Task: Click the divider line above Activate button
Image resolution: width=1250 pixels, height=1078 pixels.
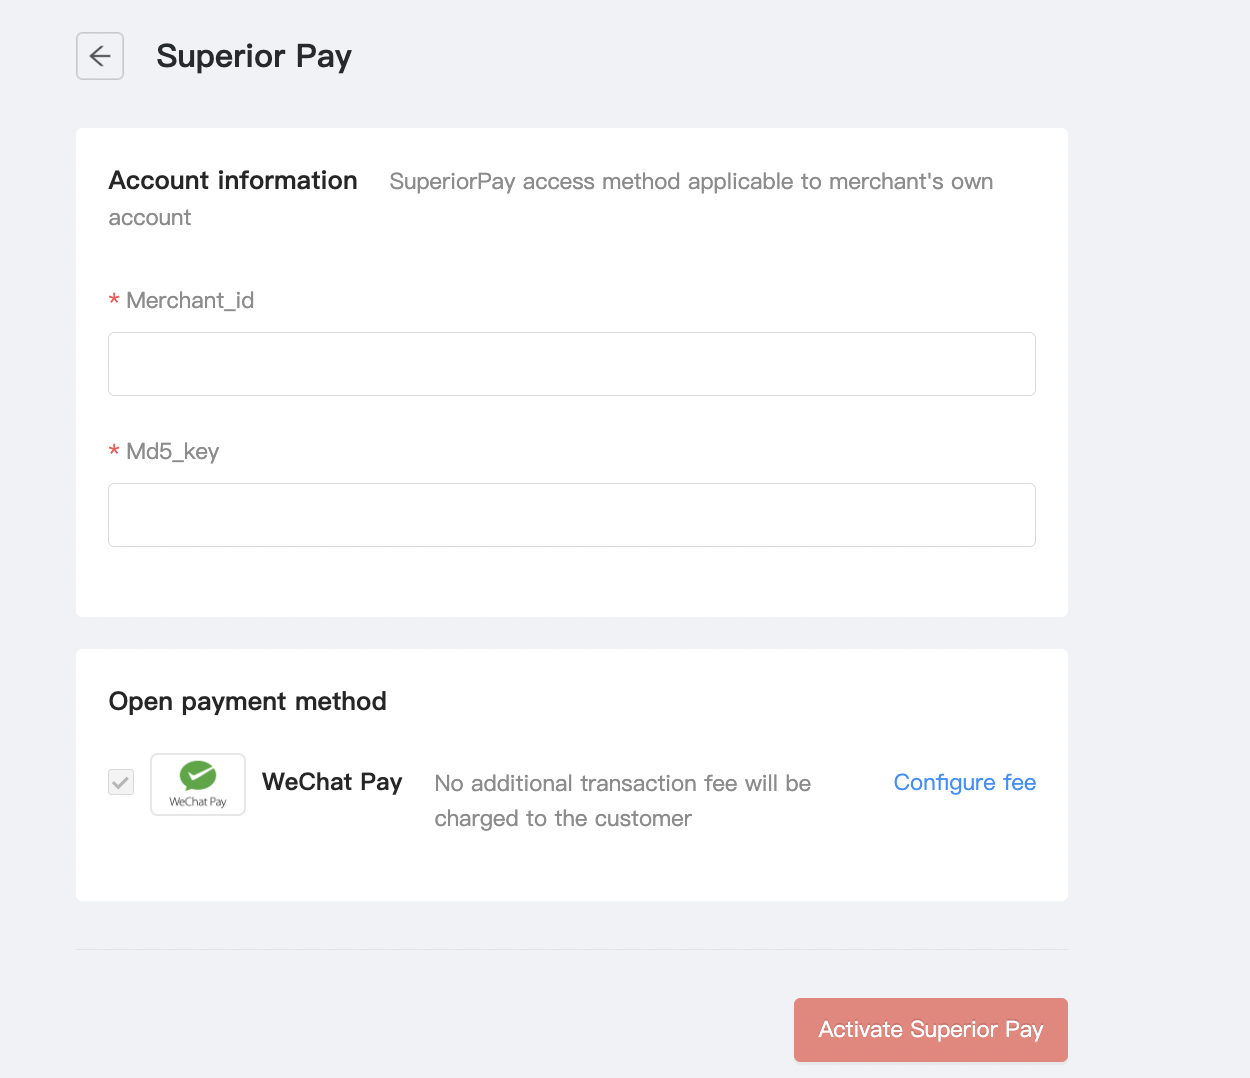Action: (572, 949)
